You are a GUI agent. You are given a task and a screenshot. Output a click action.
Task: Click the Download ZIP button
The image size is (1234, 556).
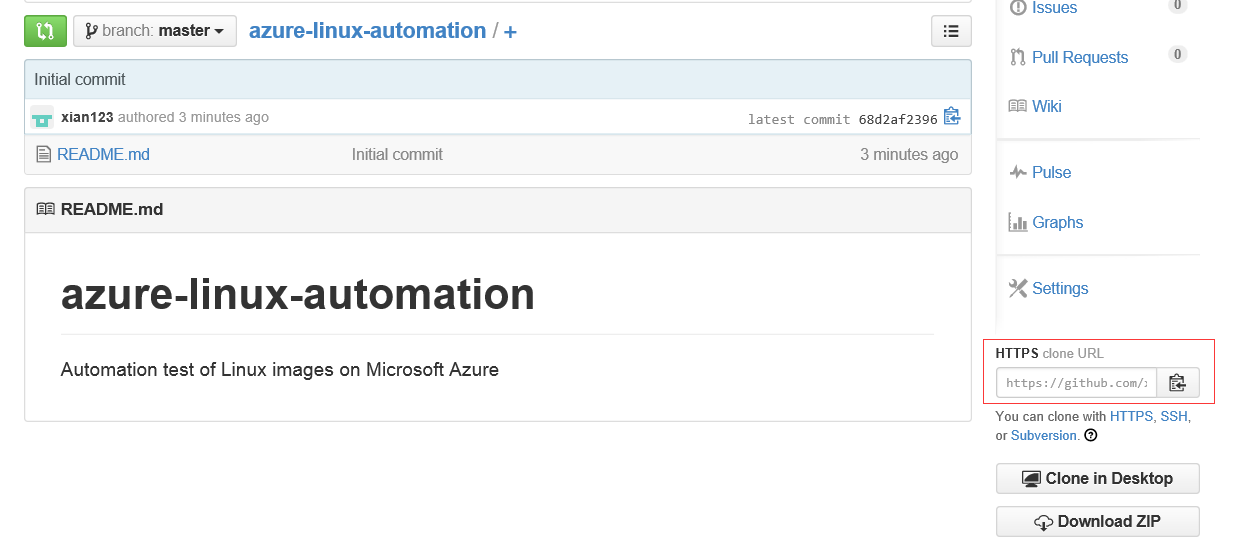tap(1097, 521)
